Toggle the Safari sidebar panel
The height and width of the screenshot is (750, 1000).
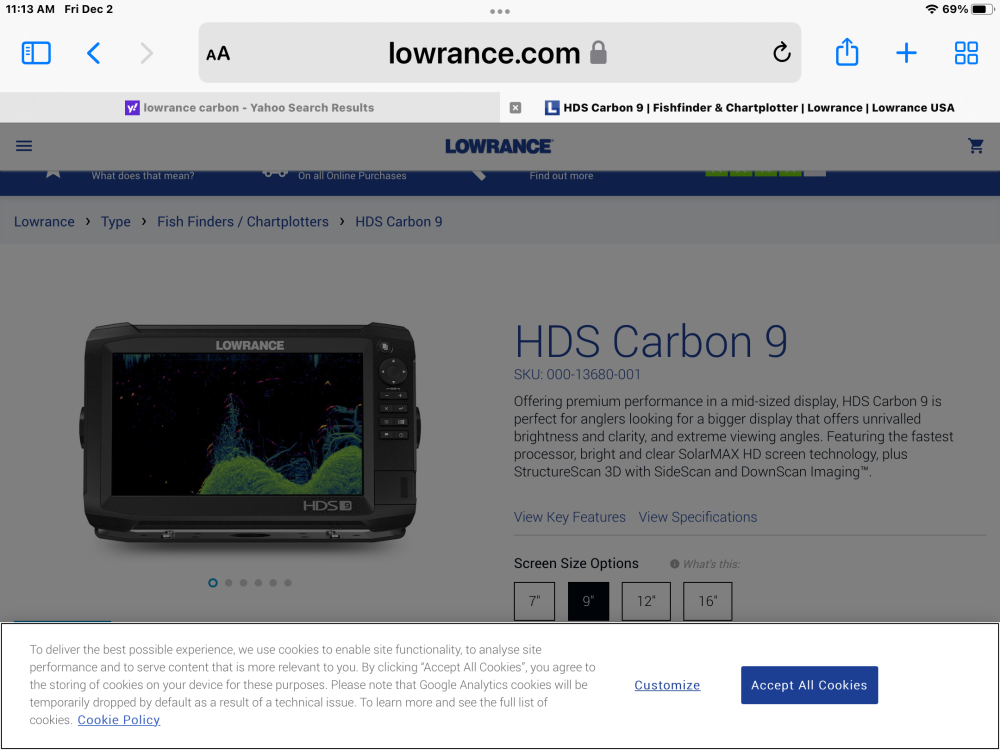click(x=36, y=53)
